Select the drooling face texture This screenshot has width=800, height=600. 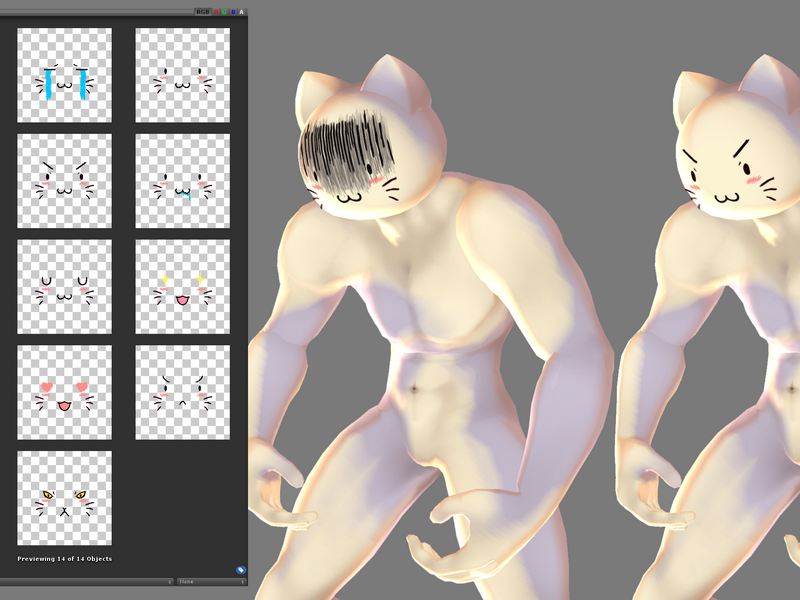[x=182, y=181]
